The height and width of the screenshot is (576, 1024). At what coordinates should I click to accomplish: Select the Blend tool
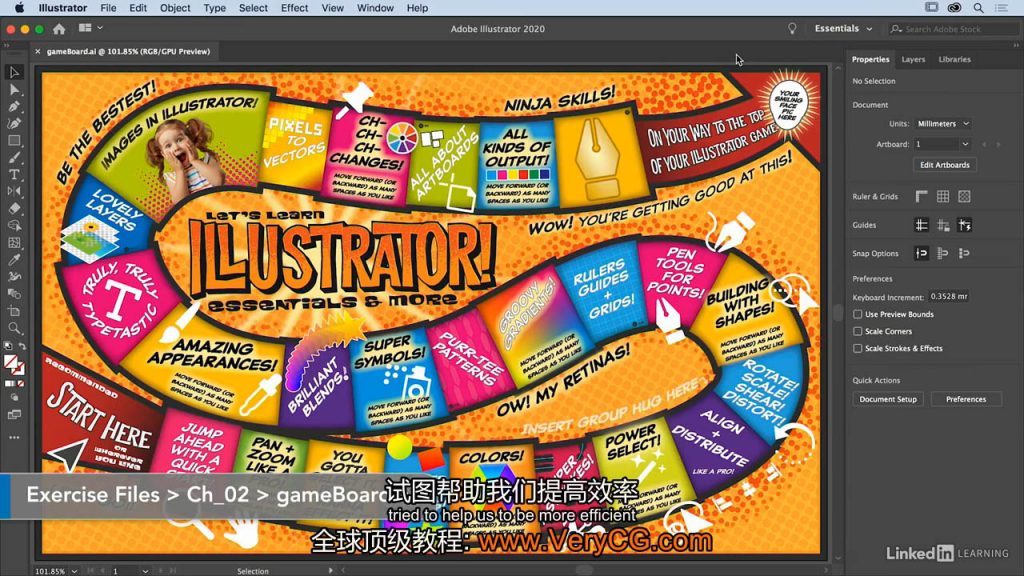(x=14, y=294)
